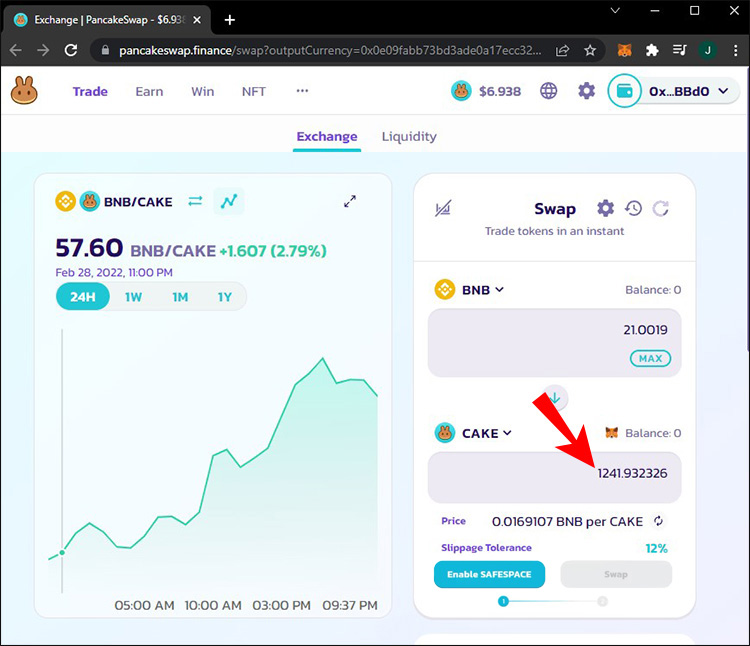Open the language globe selector

(x=549, y=90)
